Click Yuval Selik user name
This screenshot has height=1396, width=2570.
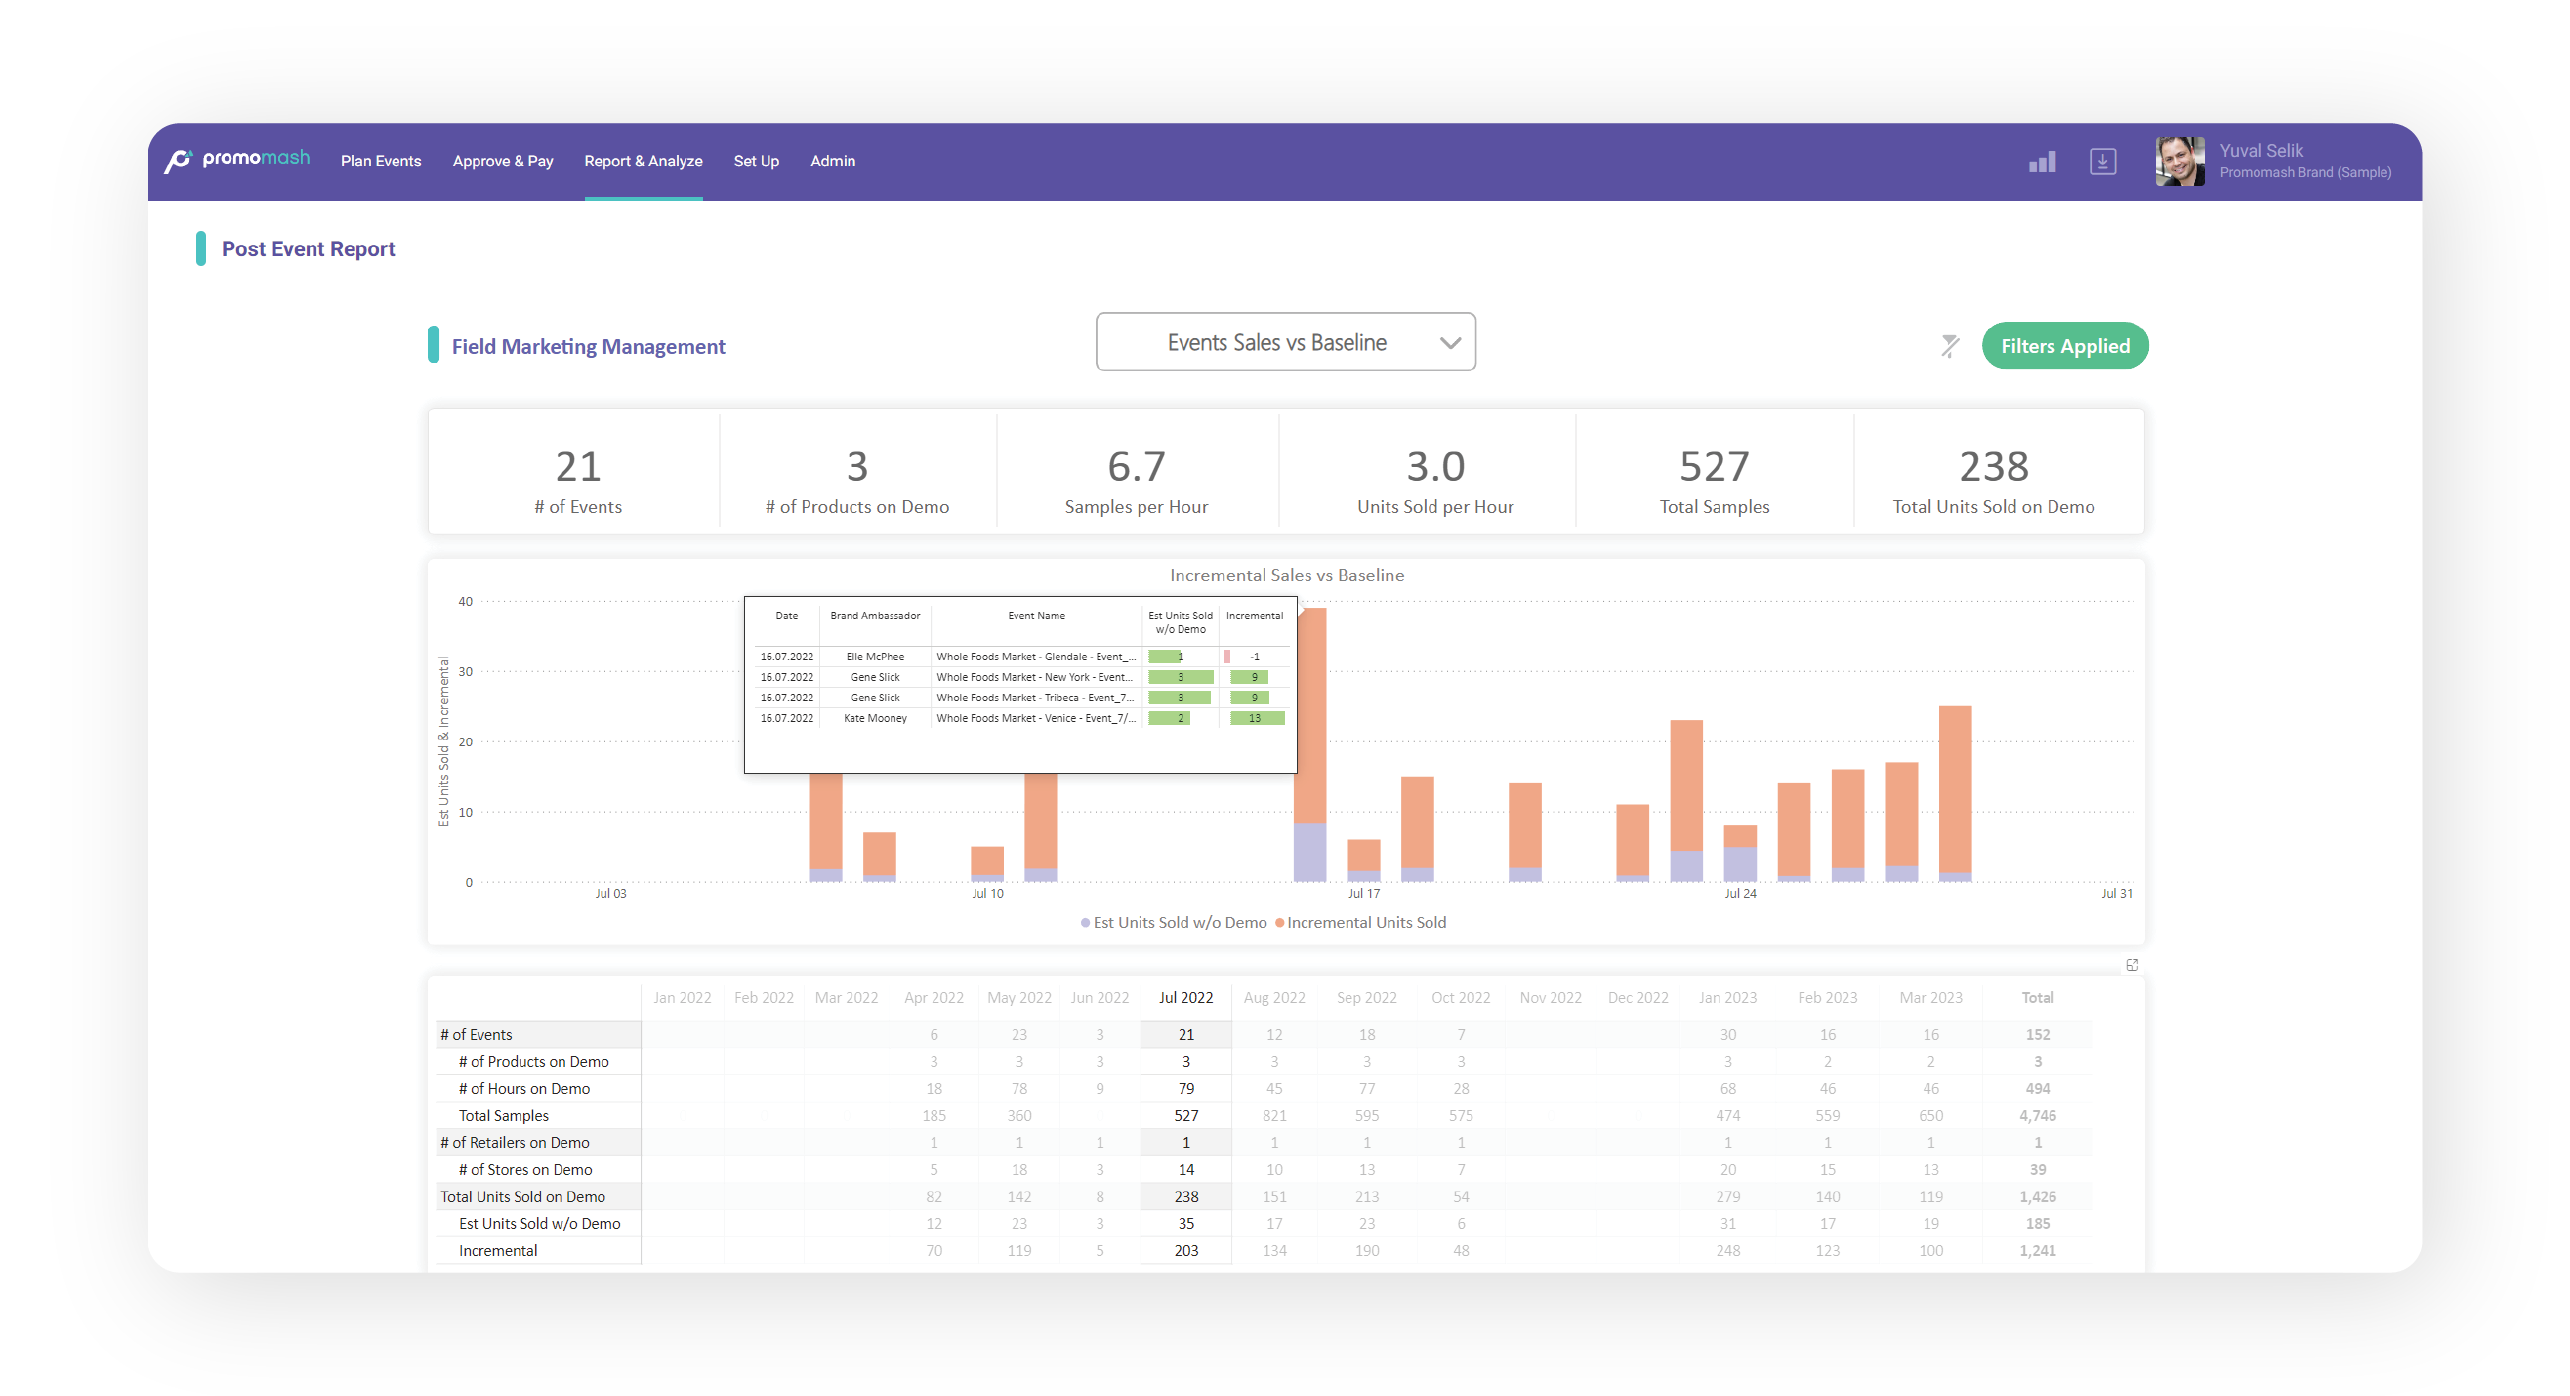point(2261,151)
